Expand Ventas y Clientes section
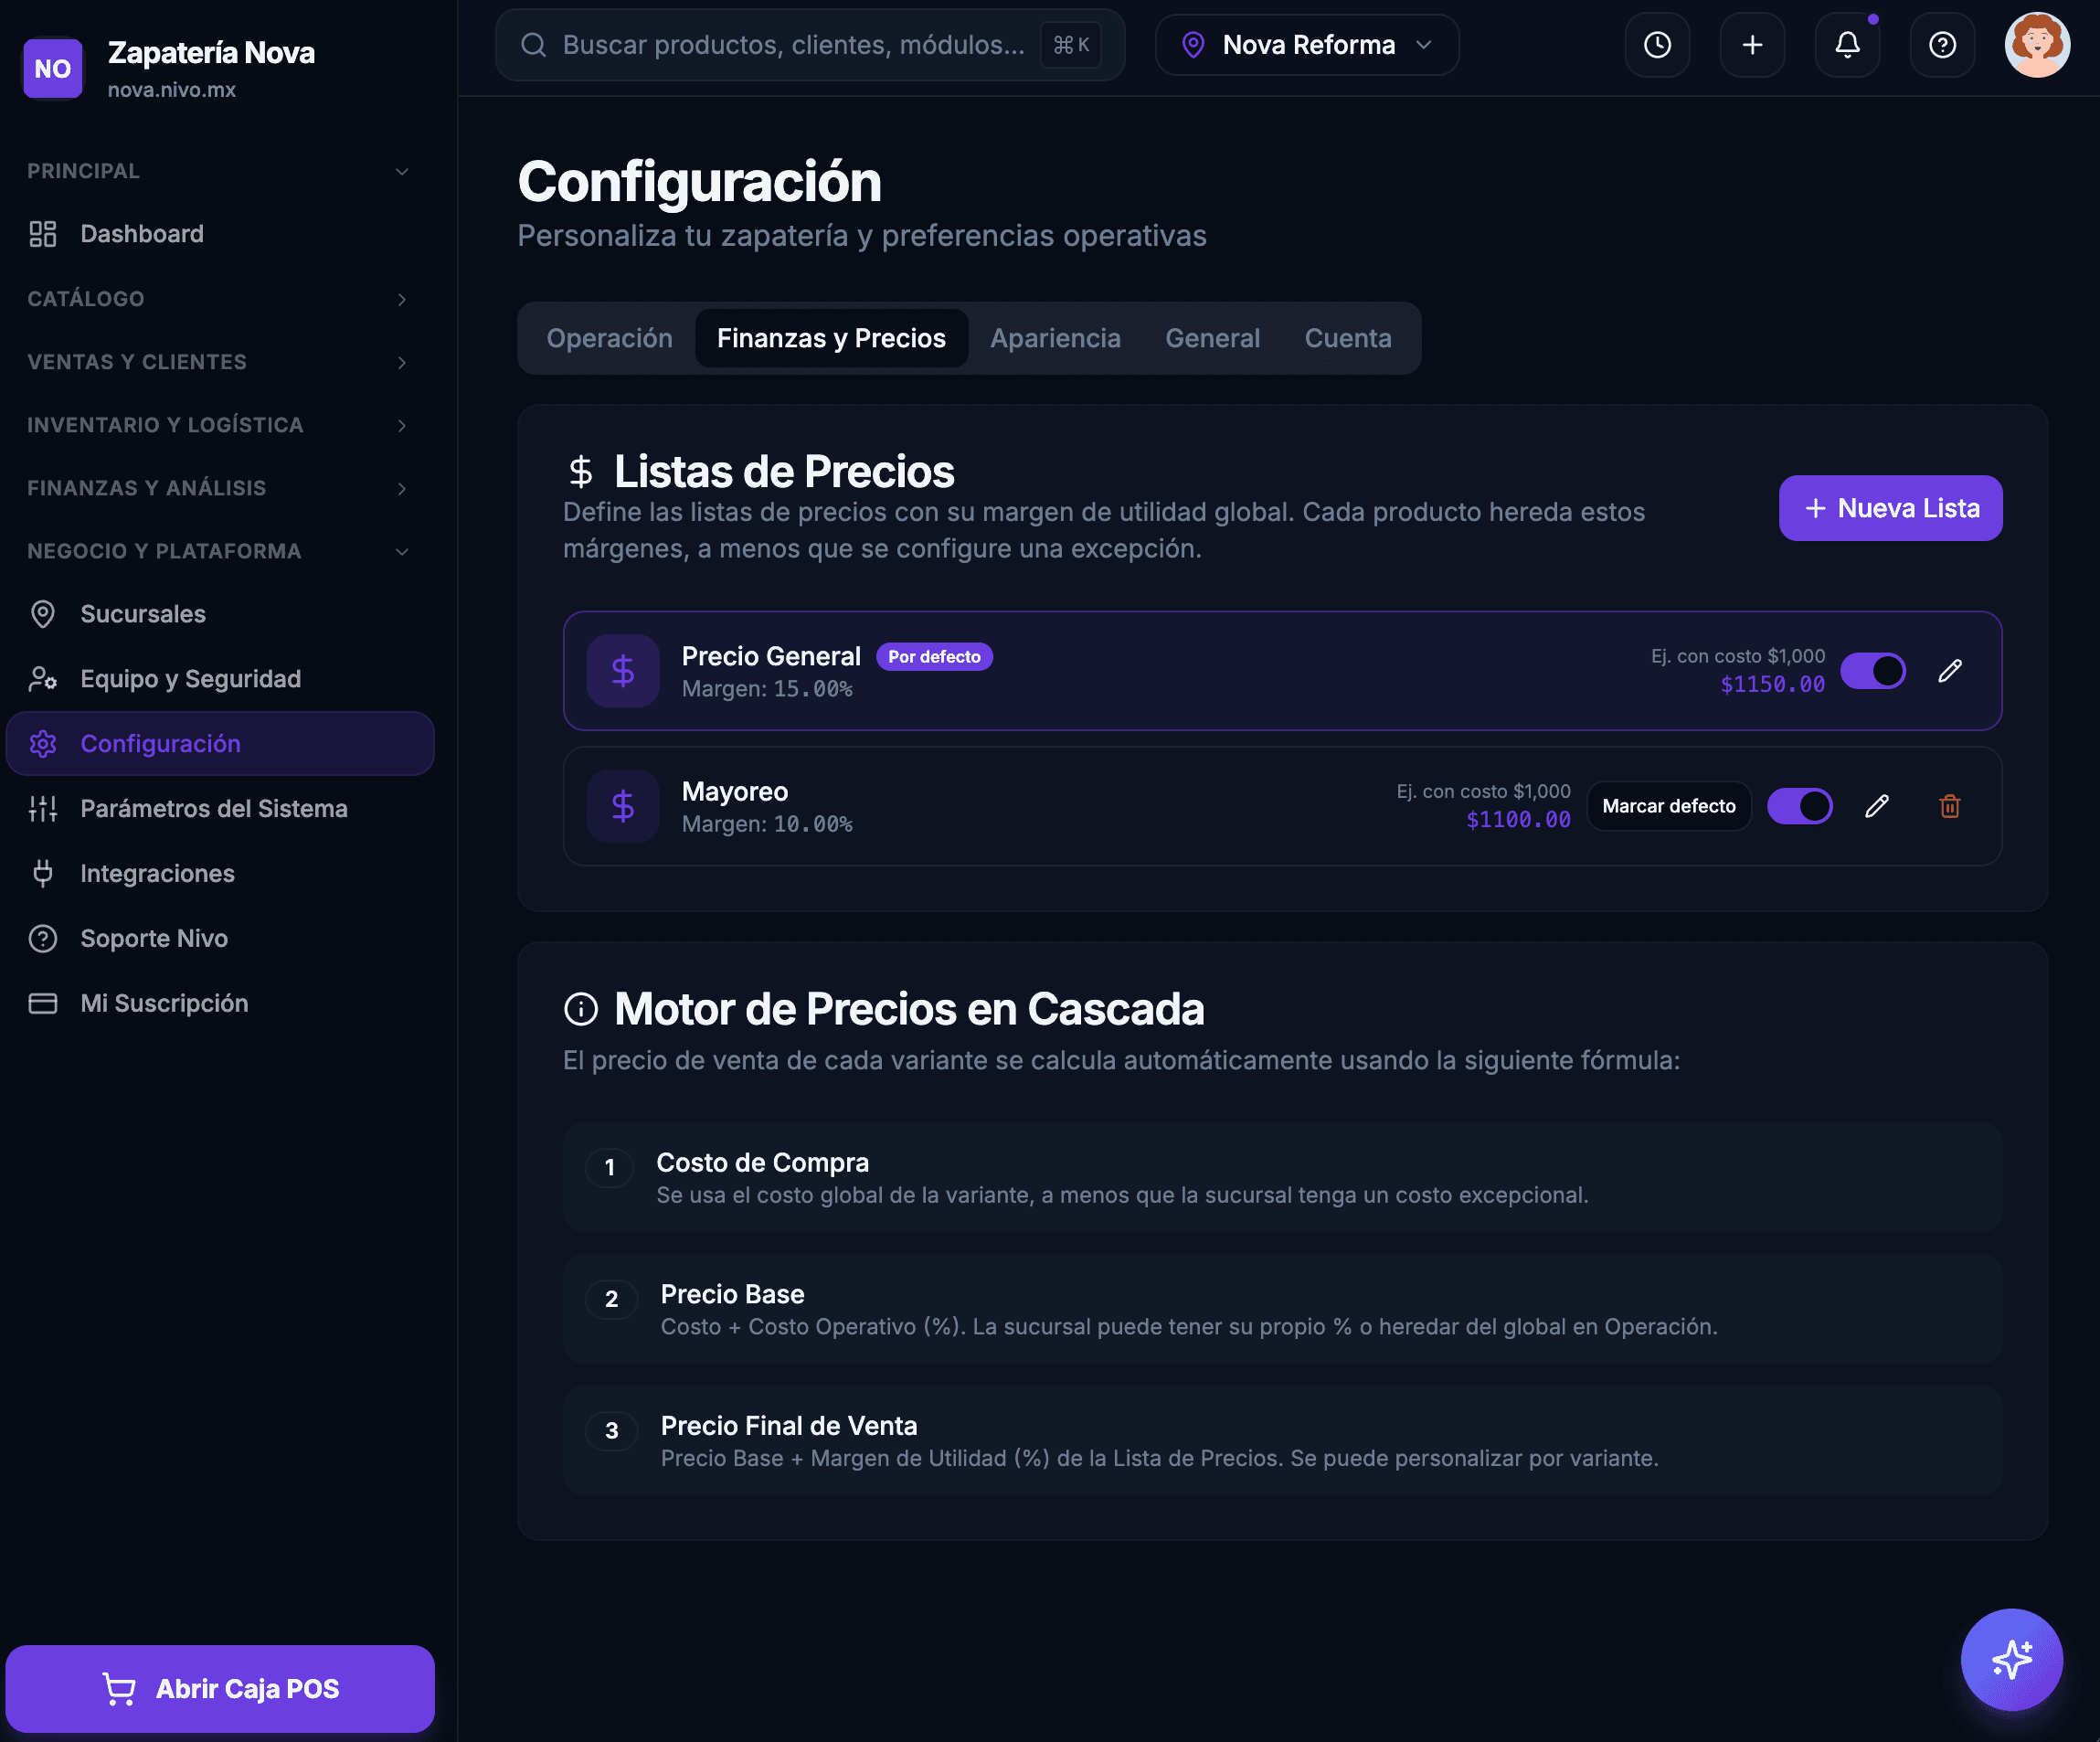Viewport: 2100px width, 1742px height. [219, 362]
